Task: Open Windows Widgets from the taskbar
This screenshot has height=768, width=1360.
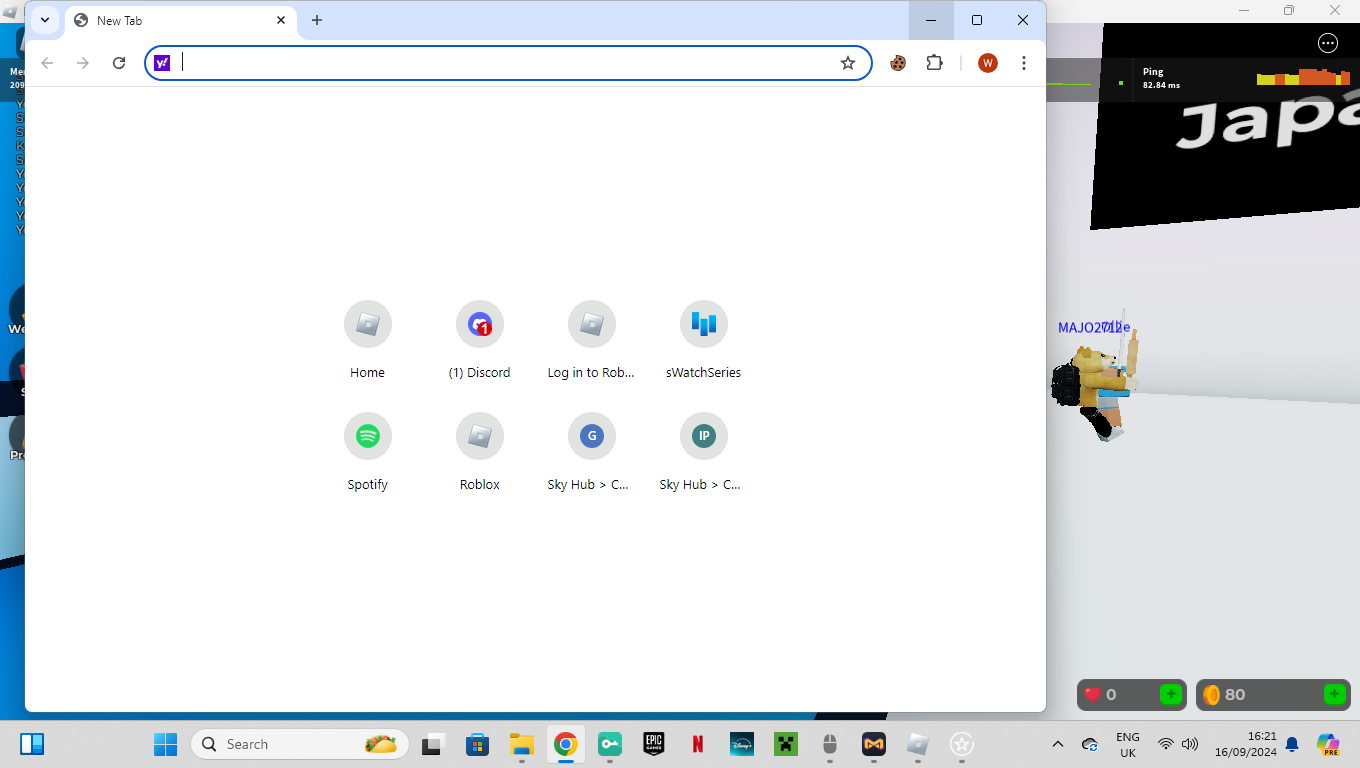Action: coord(32,744)
